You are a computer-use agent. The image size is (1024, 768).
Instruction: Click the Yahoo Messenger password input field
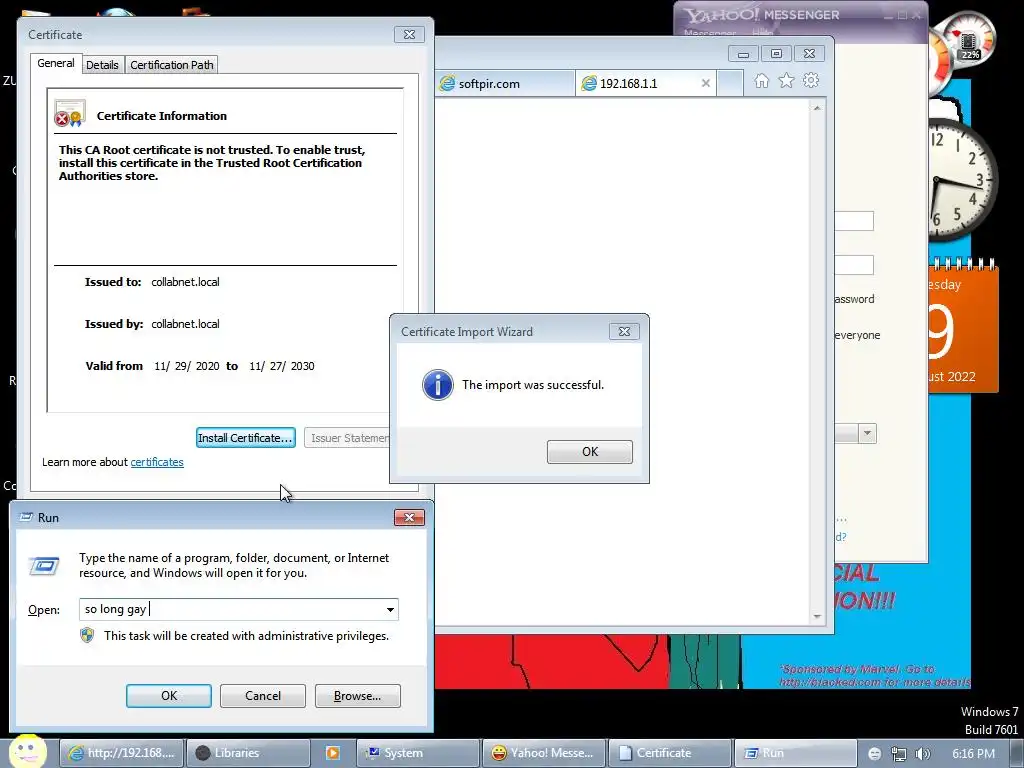(x=854, y=265)
